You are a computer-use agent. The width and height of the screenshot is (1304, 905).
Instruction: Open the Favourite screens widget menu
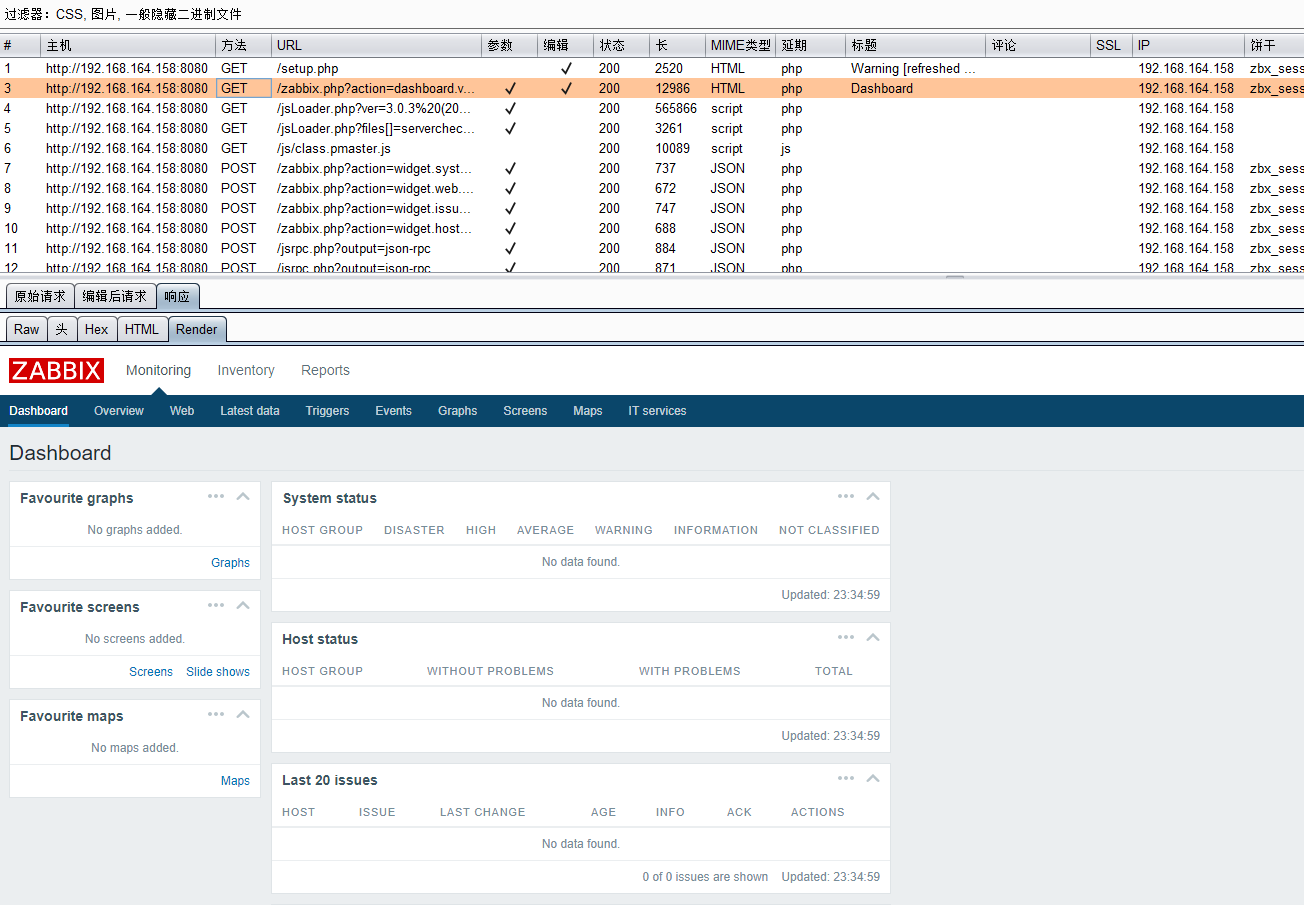pyautogui.click(x=216, y=604)
